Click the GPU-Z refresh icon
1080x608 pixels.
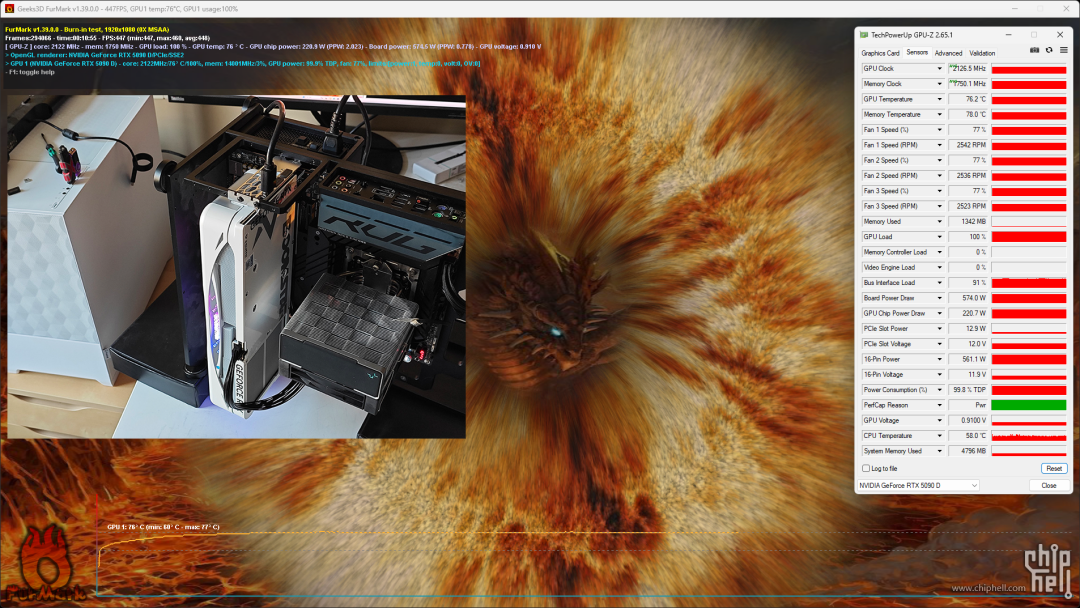tap(1049, 50)
